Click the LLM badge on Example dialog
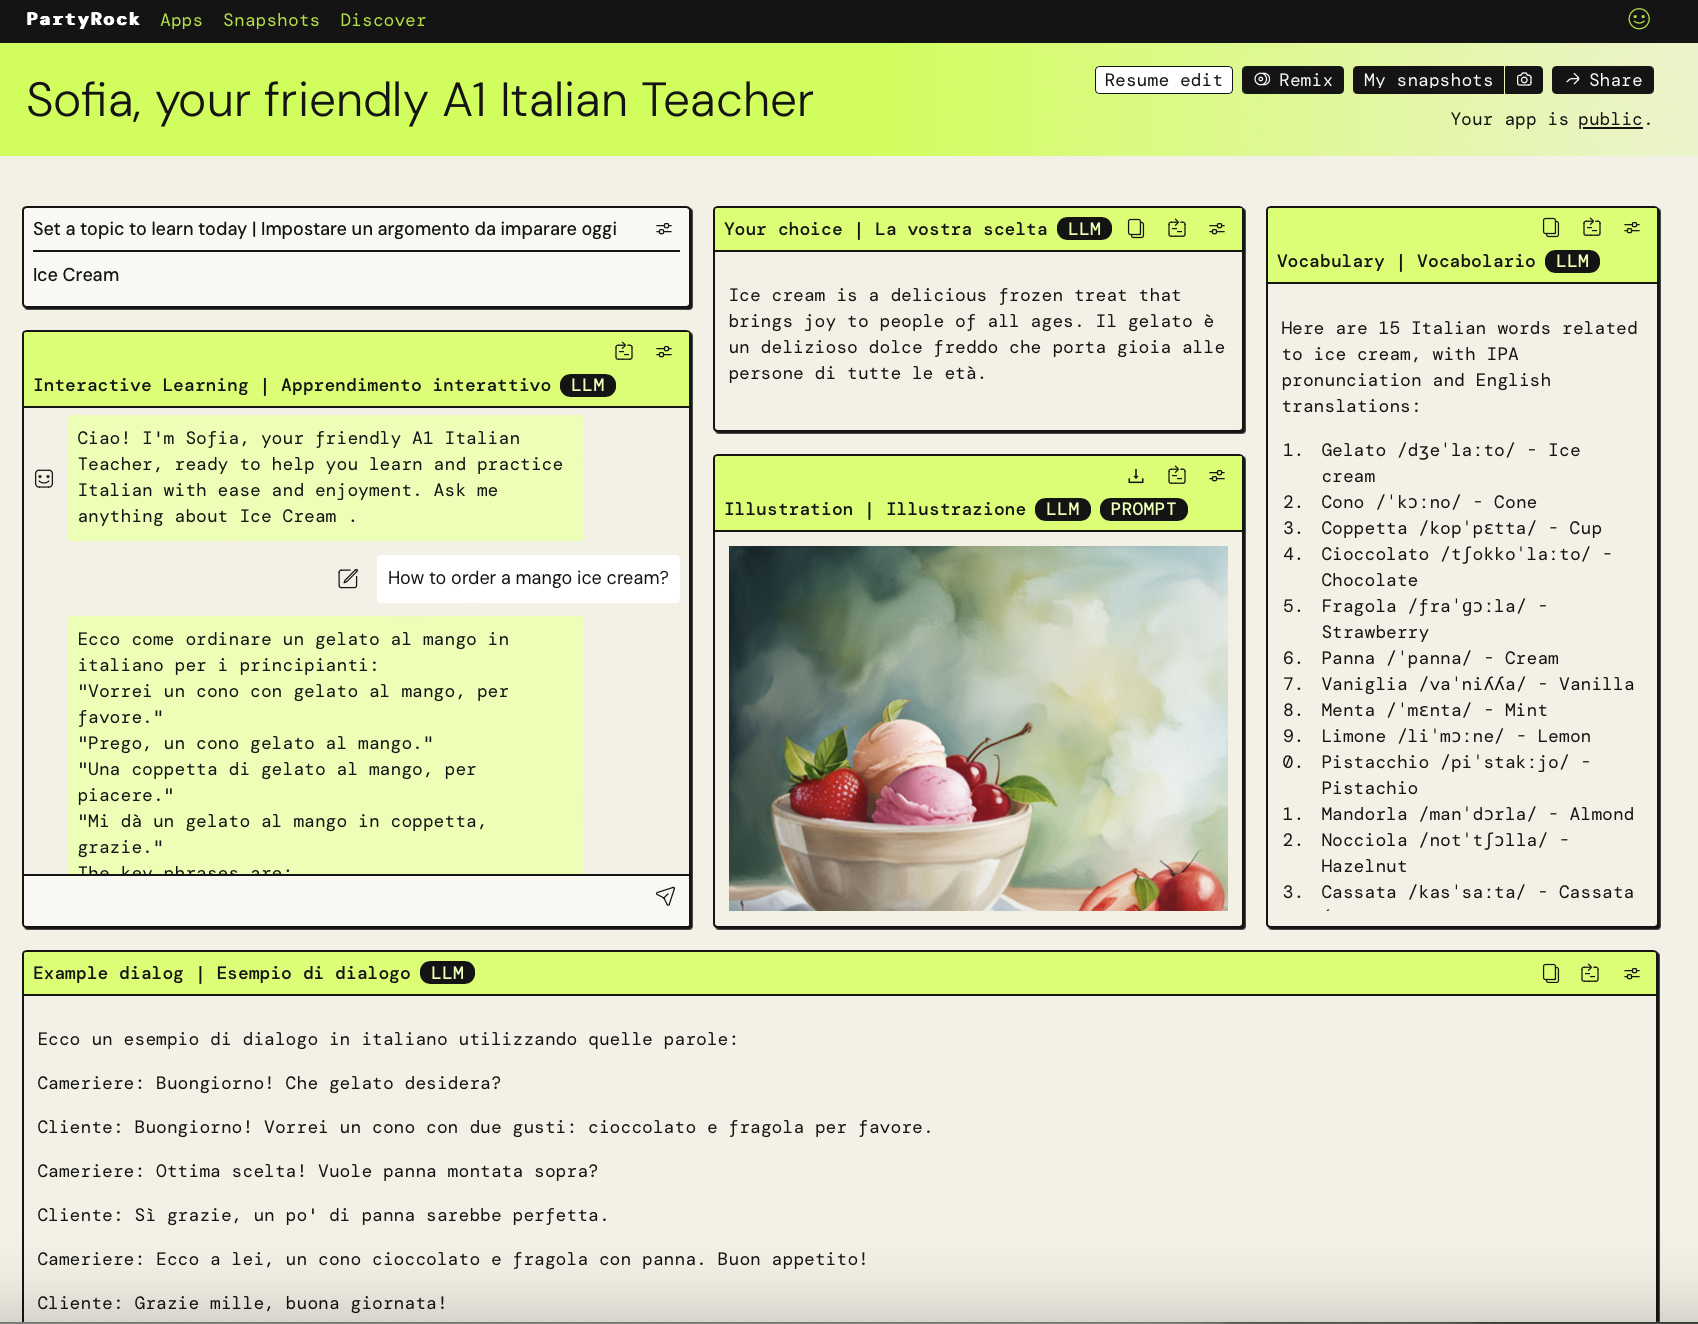 point(448,972)
